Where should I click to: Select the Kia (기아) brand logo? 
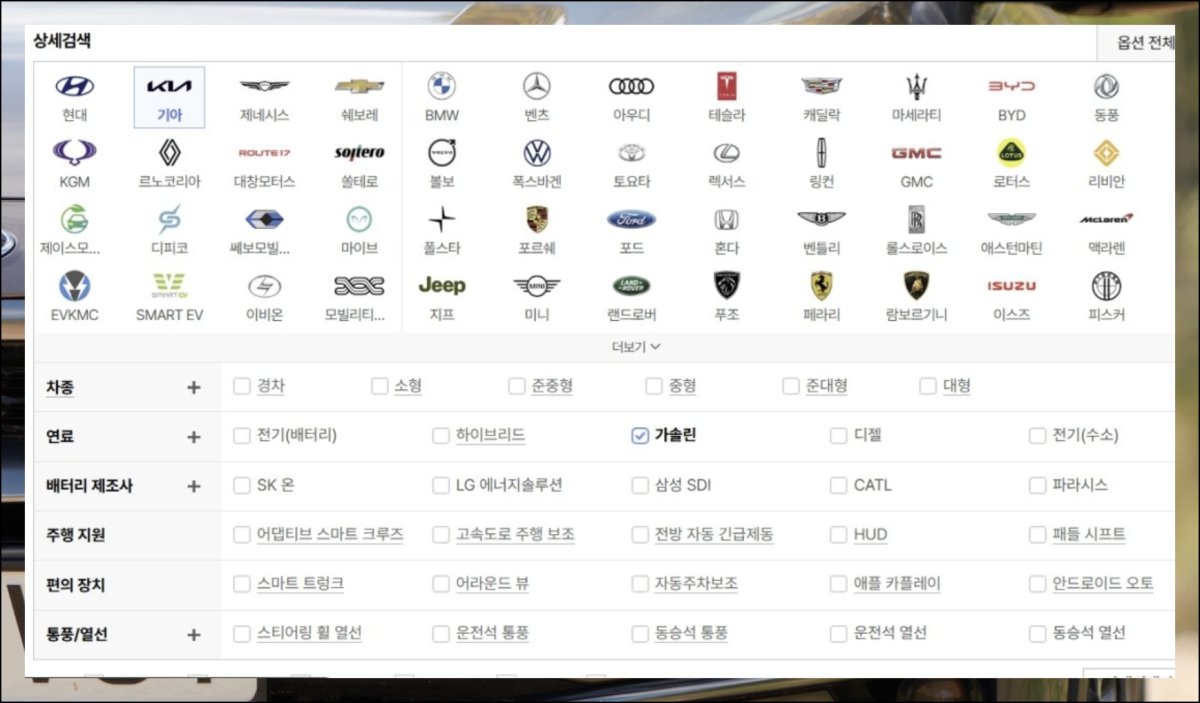coord(169,87)
